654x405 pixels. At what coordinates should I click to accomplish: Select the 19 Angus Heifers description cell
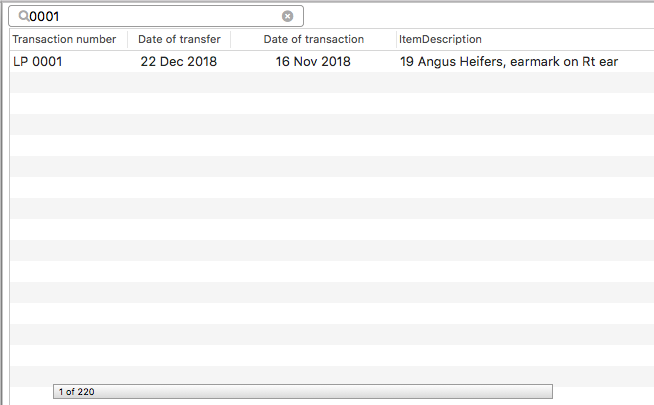(509, 62)
